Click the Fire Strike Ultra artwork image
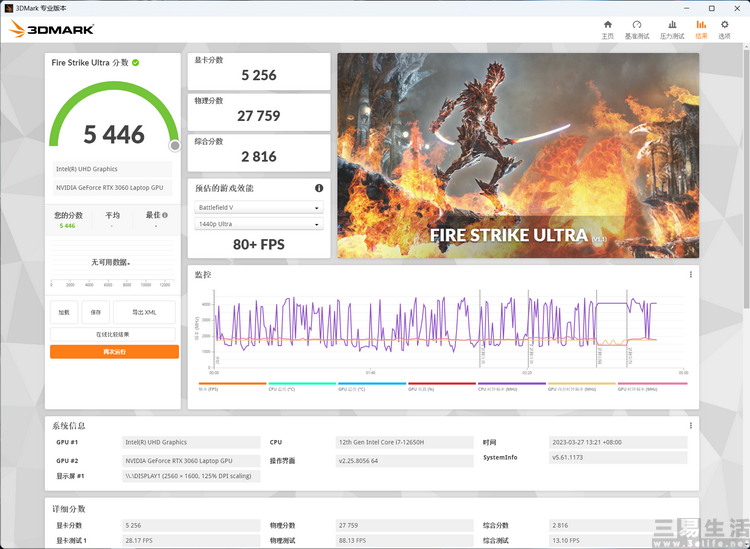The width and height of the screenshot is (750, 549). [x=518, y=155]
